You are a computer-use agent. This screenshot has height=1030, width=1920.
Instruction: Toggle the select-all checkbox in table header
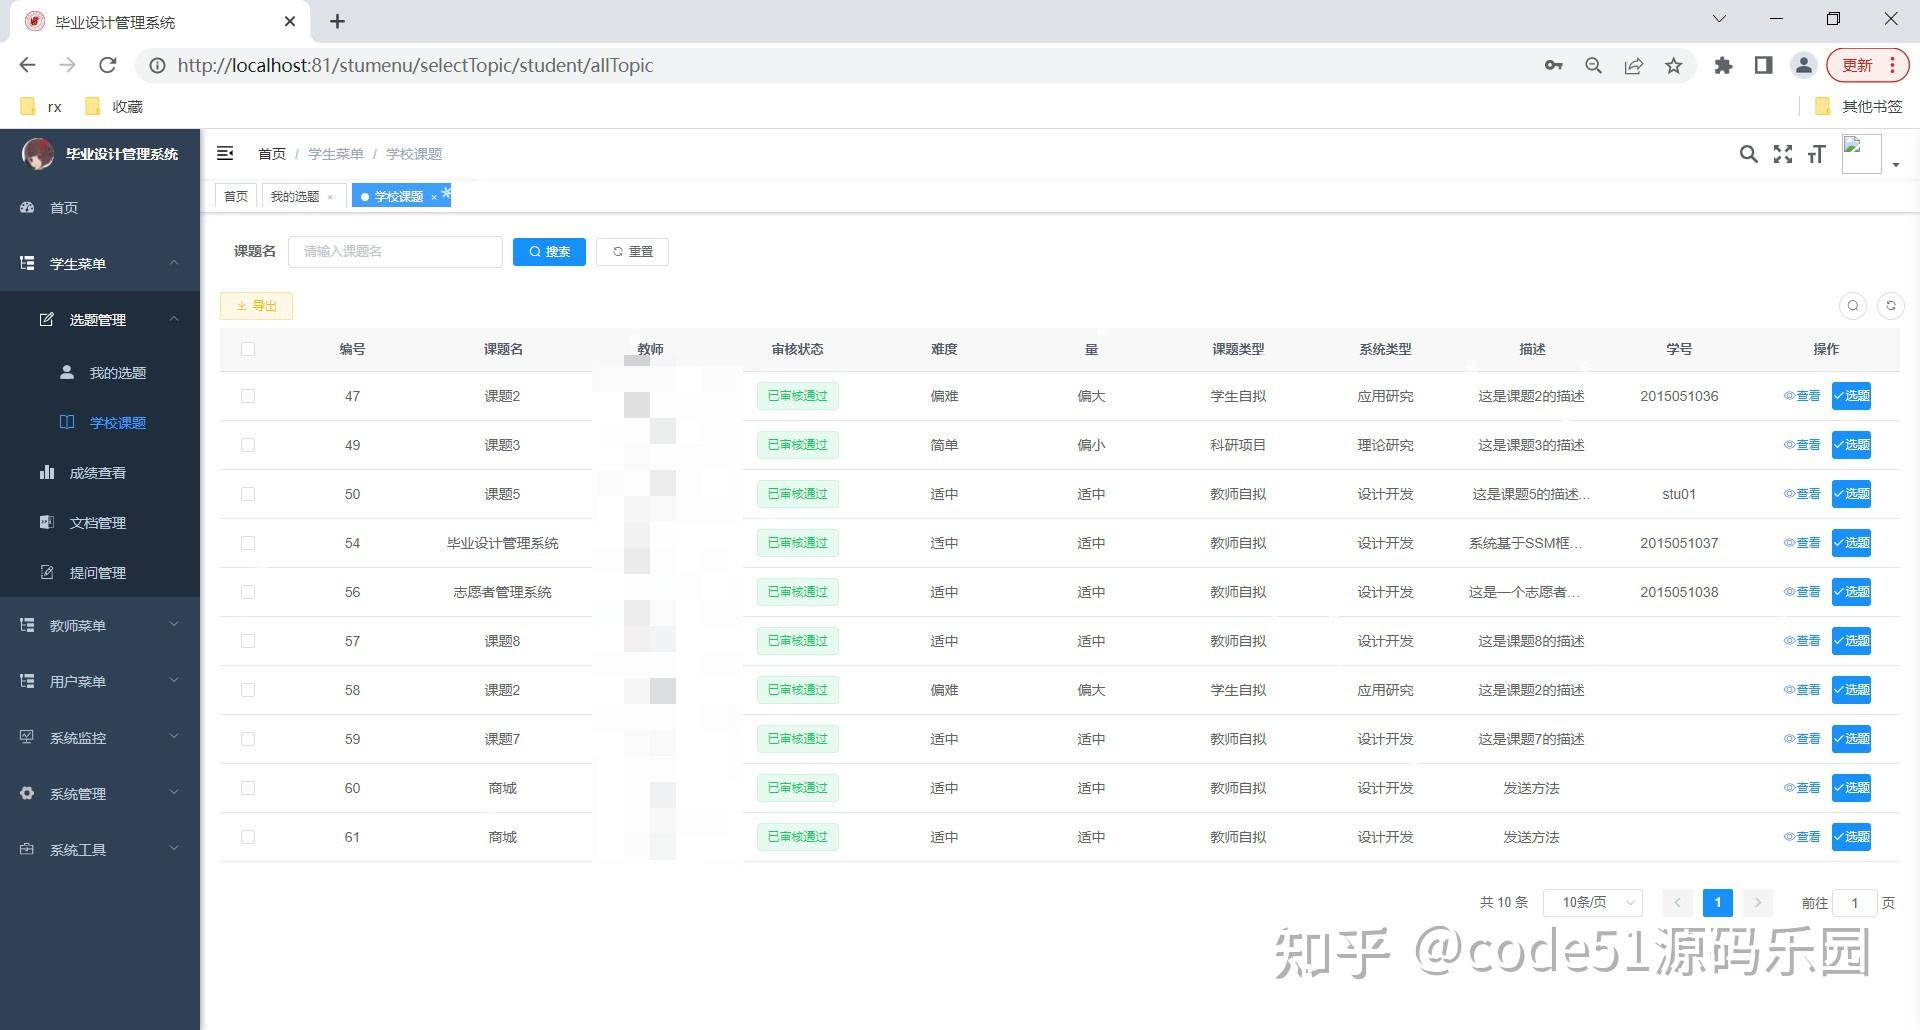[x=248, y=349]
